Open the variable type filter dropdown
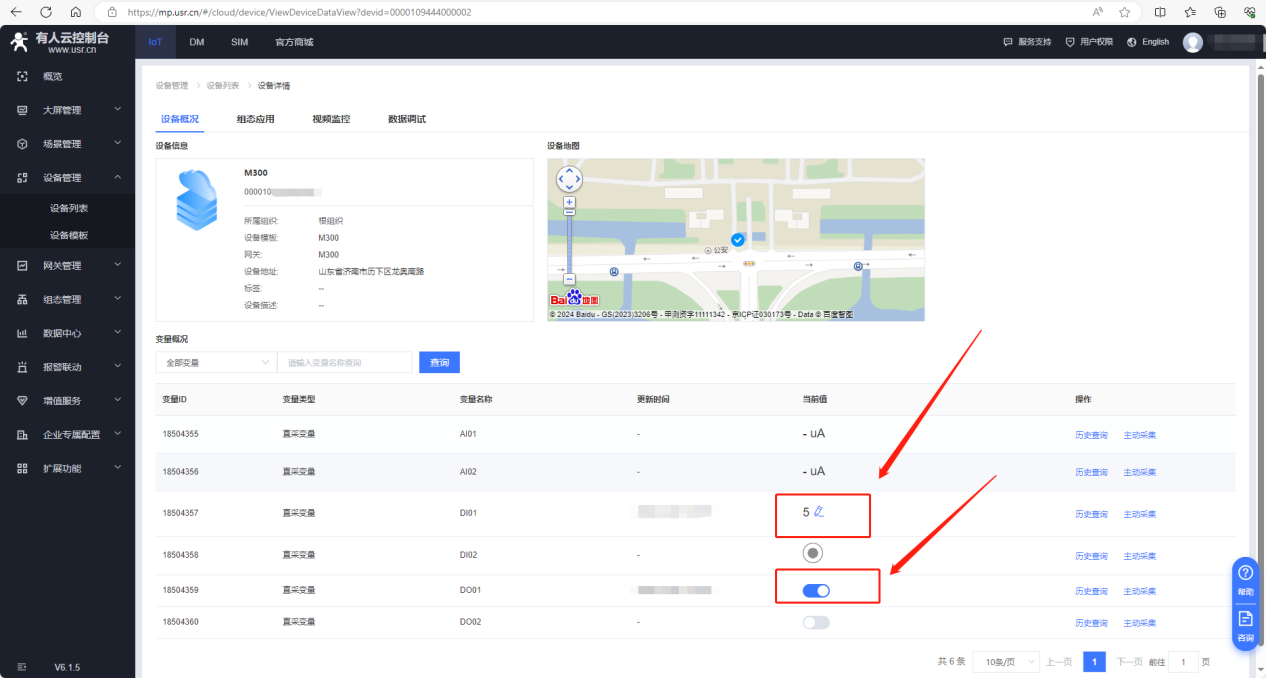The image size is (1266, 678). pos(216,362)
